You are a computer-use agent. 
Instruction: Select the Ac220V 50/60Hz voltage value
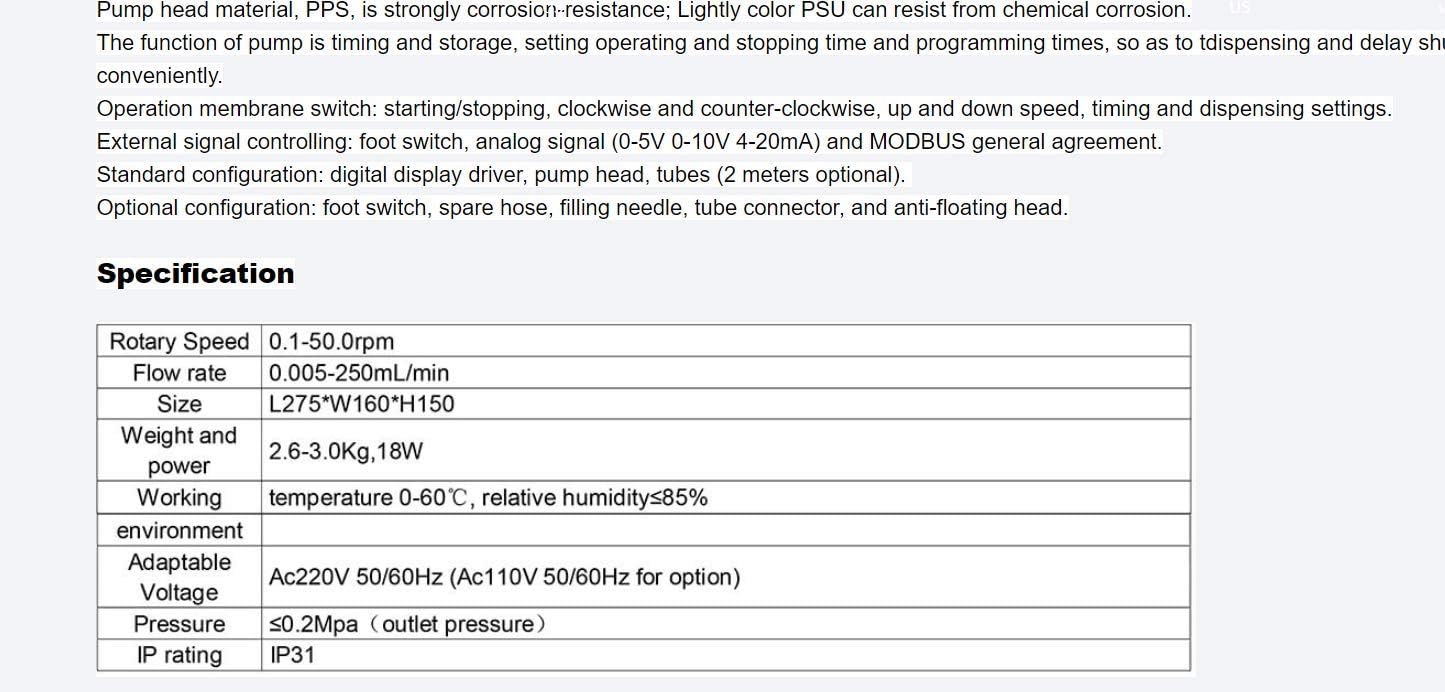(504, 577)
